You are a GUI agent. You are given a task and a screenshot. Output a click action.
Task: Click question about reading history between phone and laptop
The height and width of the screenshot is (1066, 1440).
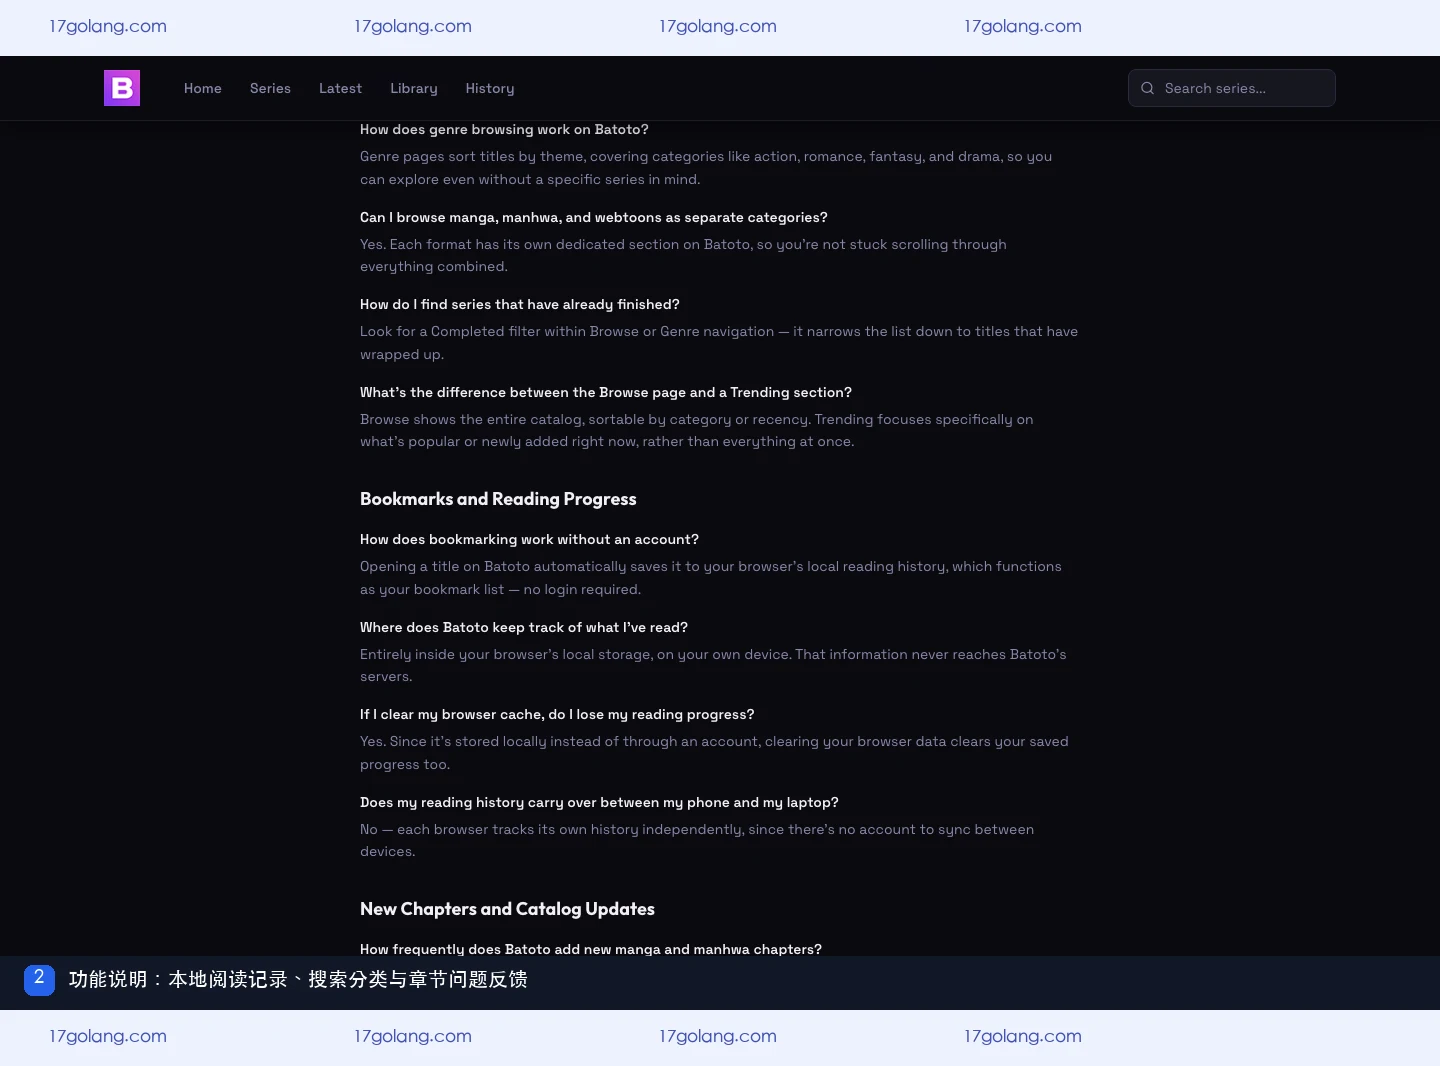(599, 802)
